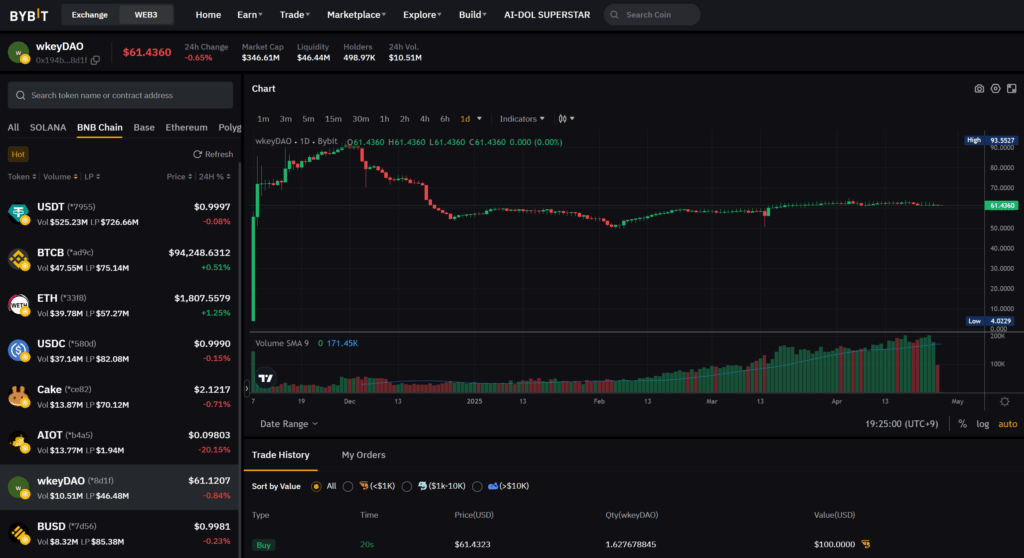Click the Refresh token list icon
Image resolution: width=1024 pixels, height=558 pixels.
click(197, 154)
